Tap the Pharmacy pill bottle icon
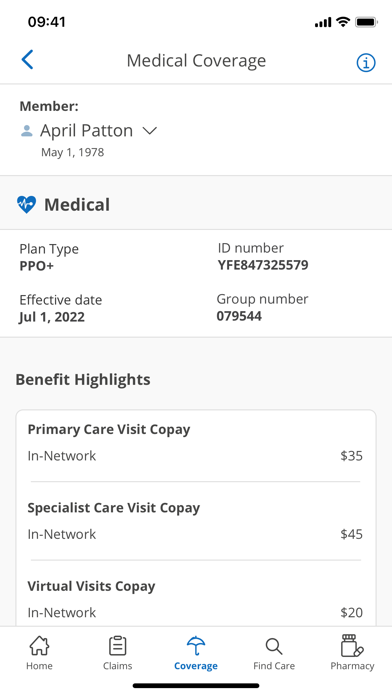Viewport: 392px width, 696px height. pos(352,645)
